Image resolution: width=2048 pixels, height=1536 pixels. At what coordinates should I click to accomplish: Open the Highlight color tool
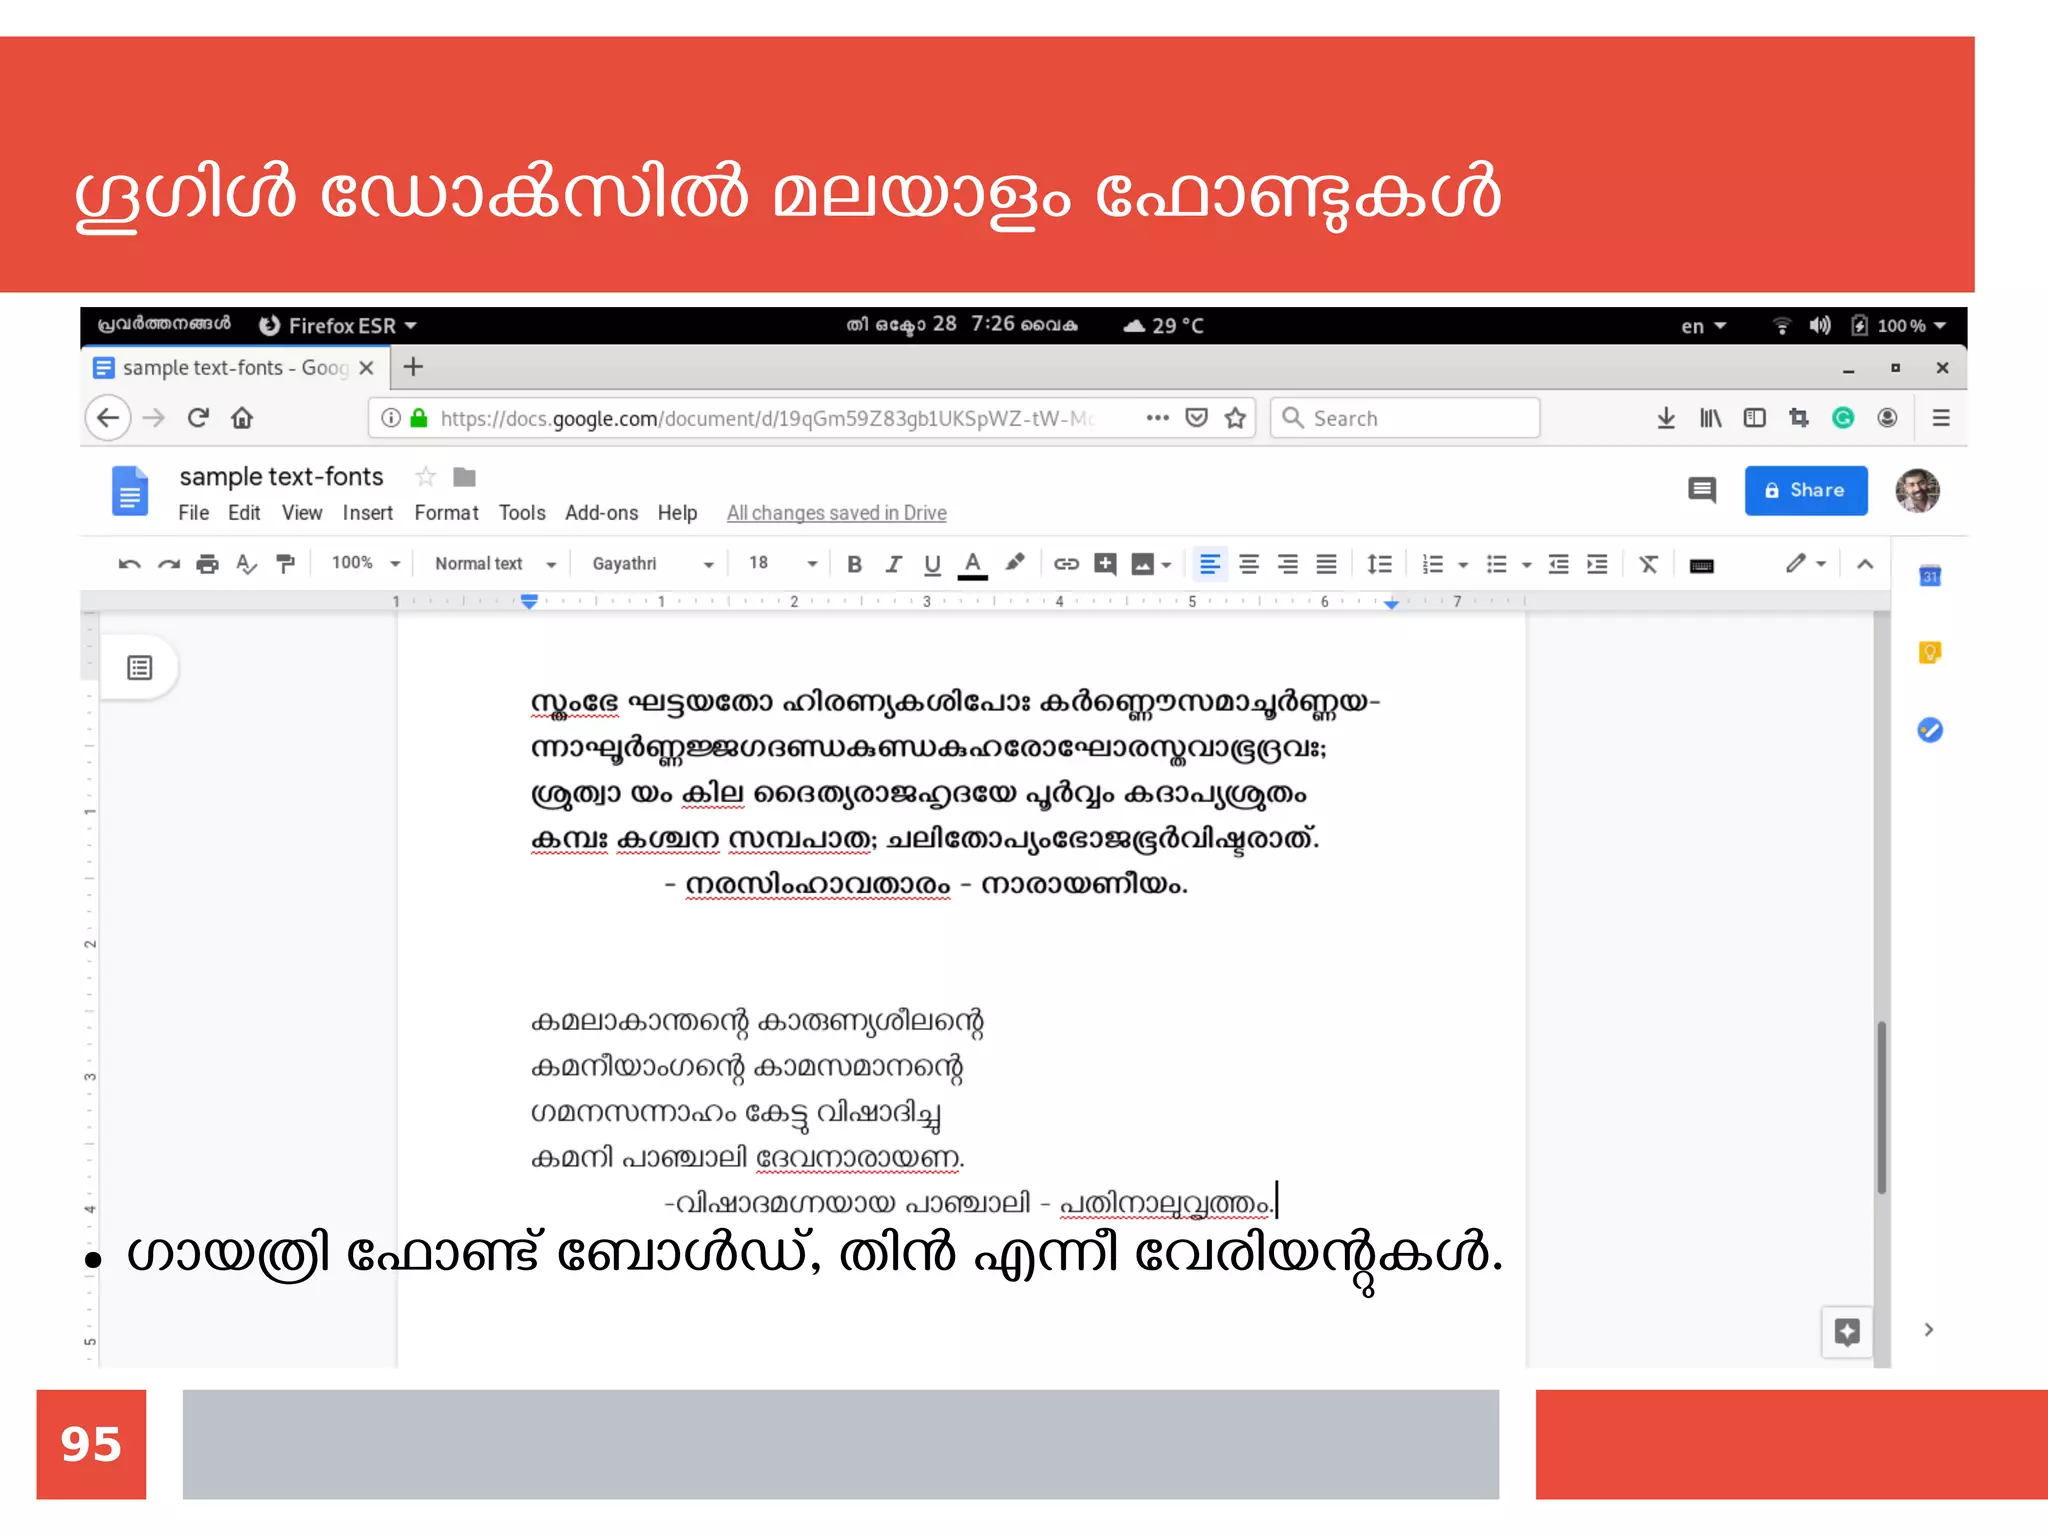pyautogui.click(x=1014, y=563)
